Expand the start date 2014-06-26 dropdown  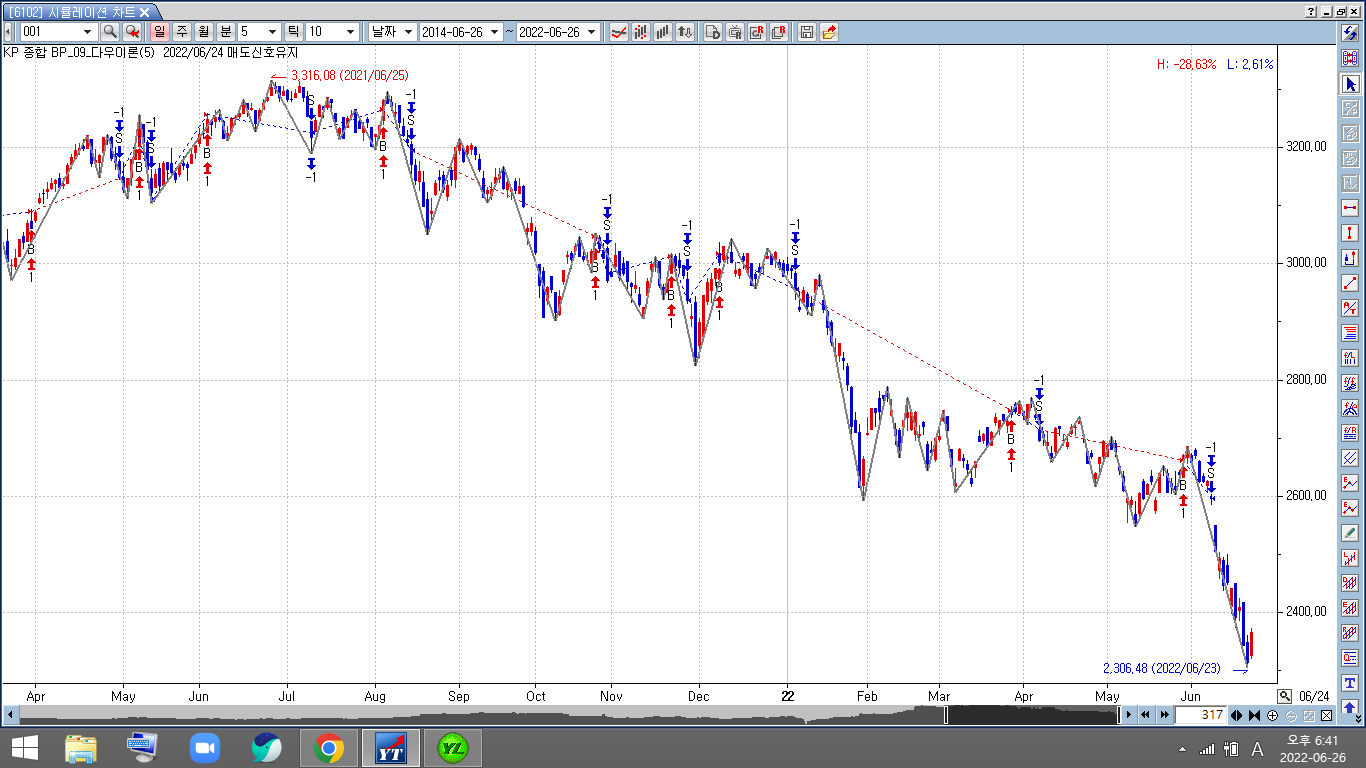pyautogui.click(x=494, y=32)
